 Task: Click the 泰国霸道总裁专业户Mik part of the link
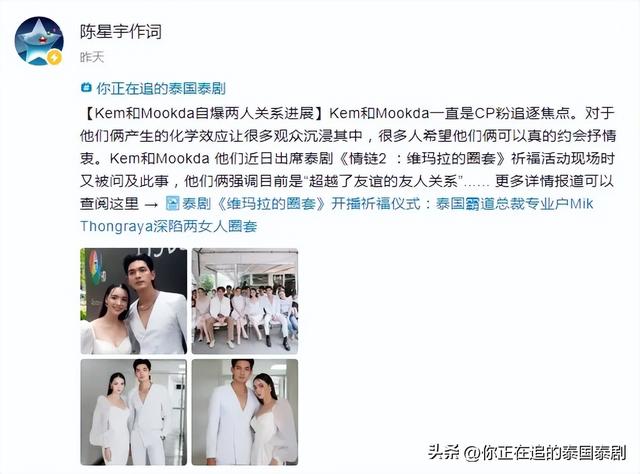coord(514,203)
